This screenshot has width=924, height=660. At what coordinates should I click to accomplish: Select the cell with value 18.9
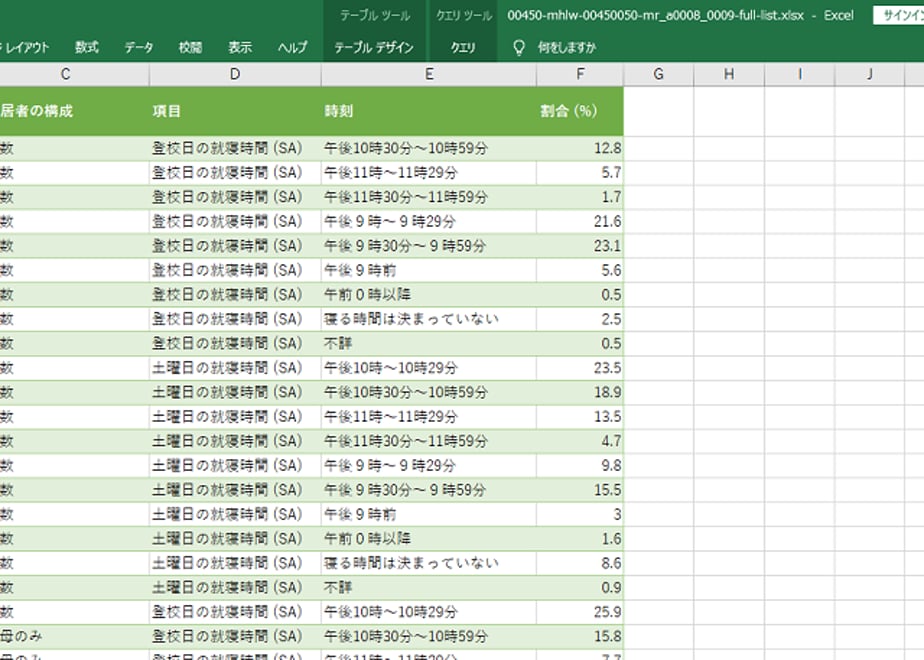[580, 392]
